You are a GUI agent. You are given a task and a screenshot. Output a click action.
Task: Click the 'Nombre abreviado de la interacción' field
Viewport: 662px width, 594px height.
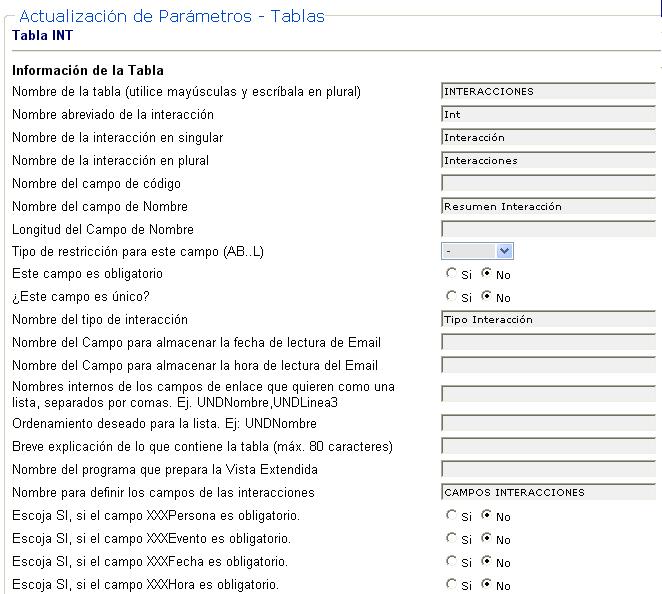pyautogui.click(x=548, y=114)
